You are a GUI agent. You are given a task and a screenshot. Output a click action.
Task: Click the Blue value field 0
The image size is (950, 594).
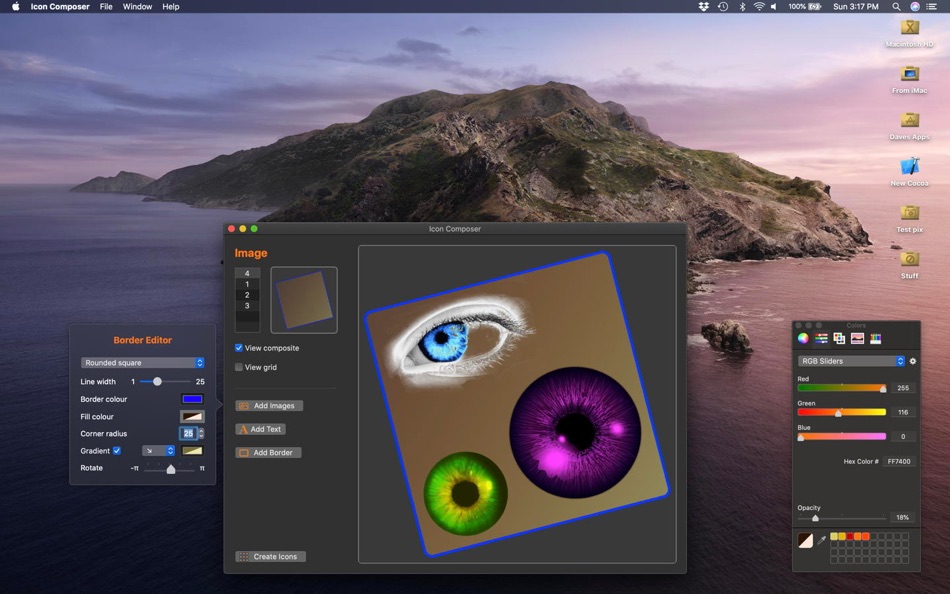[x=903, y=436]
